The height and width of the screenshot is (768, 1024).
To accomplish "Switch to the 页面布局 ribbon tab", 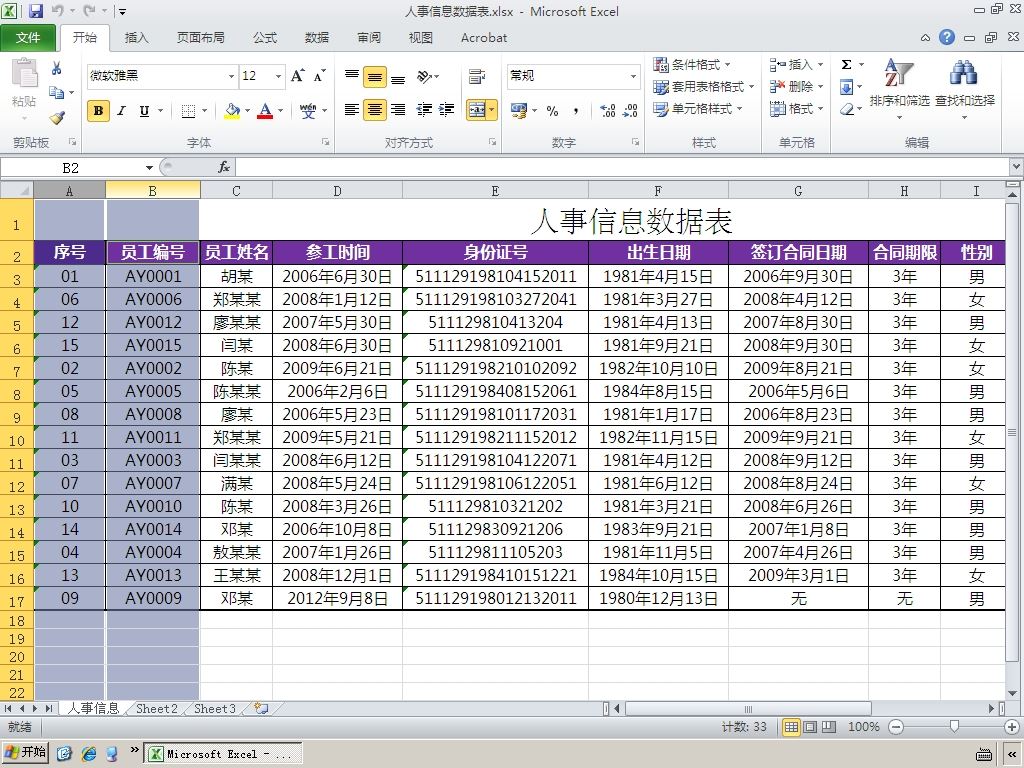I will (x=200, y=38).
